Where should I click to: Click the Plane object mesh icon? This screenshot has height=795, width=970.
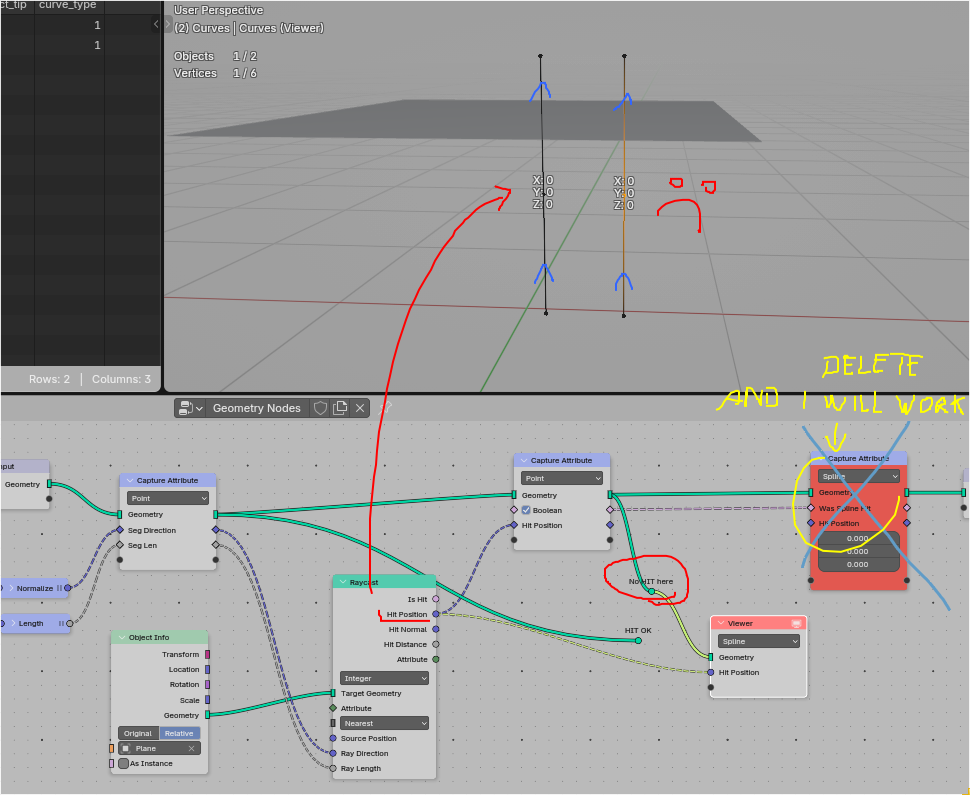pyautogui.click(x=126, y=749)
